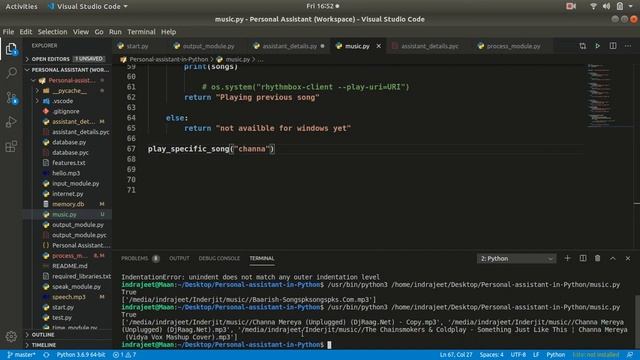Open internet.py in the explorer
This screenshot has width=640, height=360.
click(67, 193)
